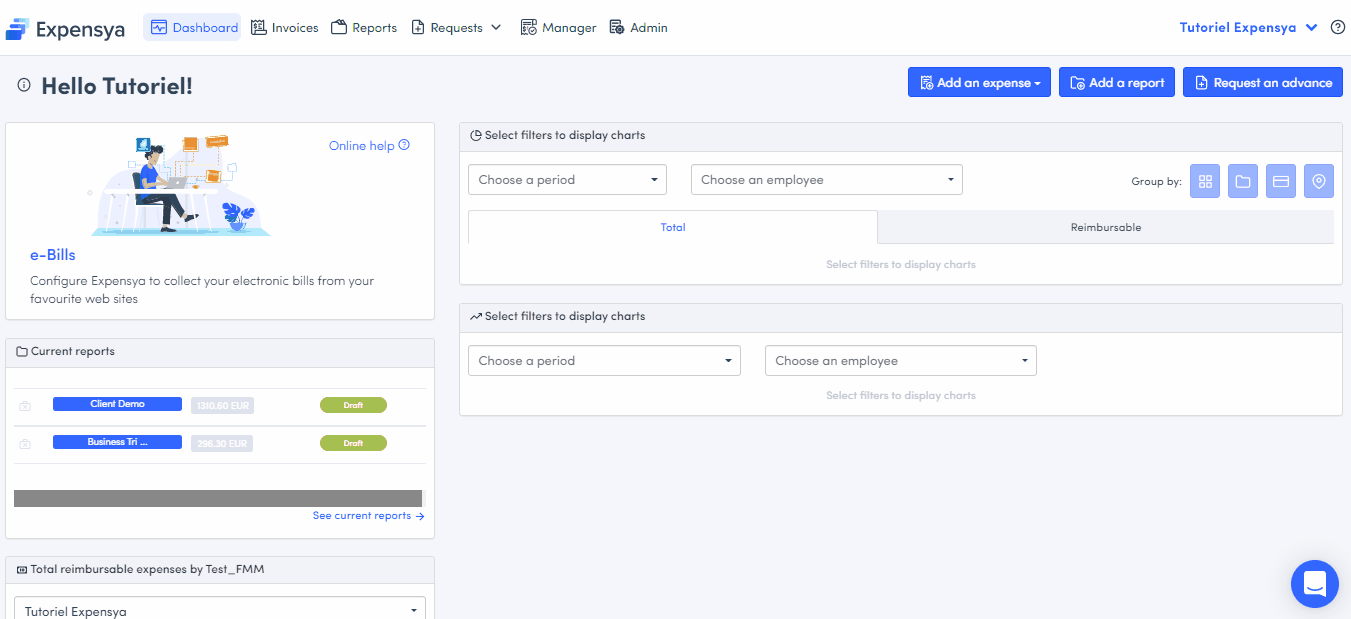Click the camera icon beside Client Demo report
The image size is (1351, 619).
pos(25,406)
